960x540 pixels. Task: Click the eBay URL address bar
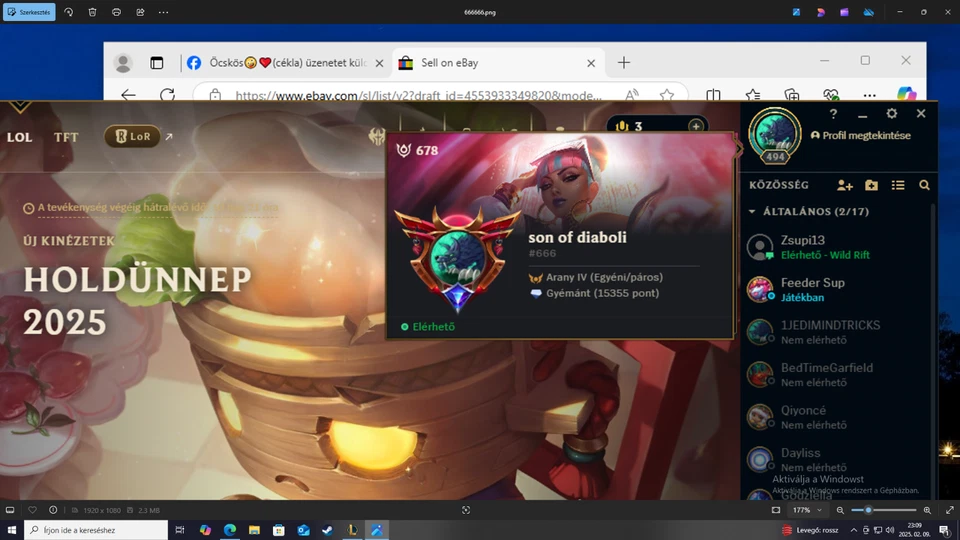coord(418,96)
